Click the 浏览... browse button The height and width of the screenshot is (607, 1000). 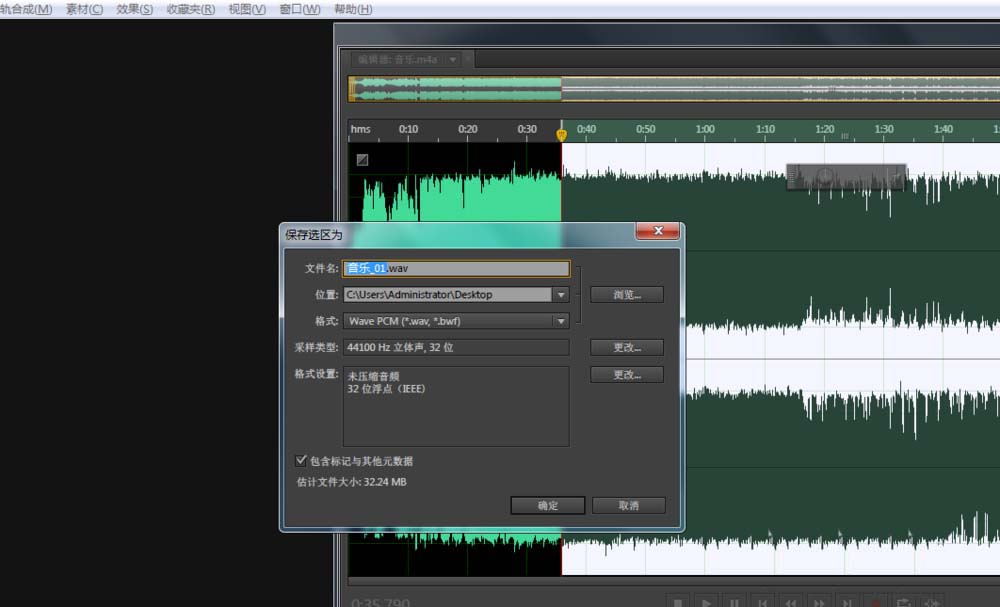pyautogui.click(x=627, y=295)
